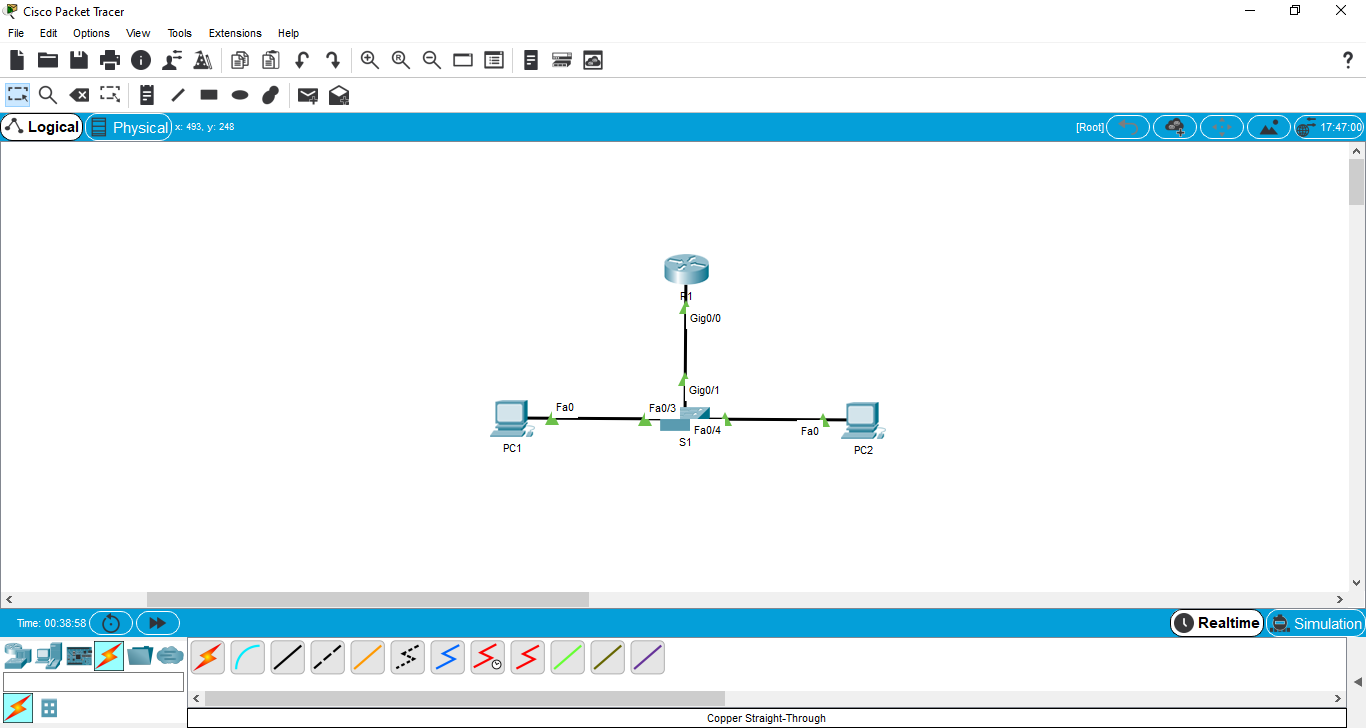
Task: Open Network Information via info icon
Action: [141, 60]
